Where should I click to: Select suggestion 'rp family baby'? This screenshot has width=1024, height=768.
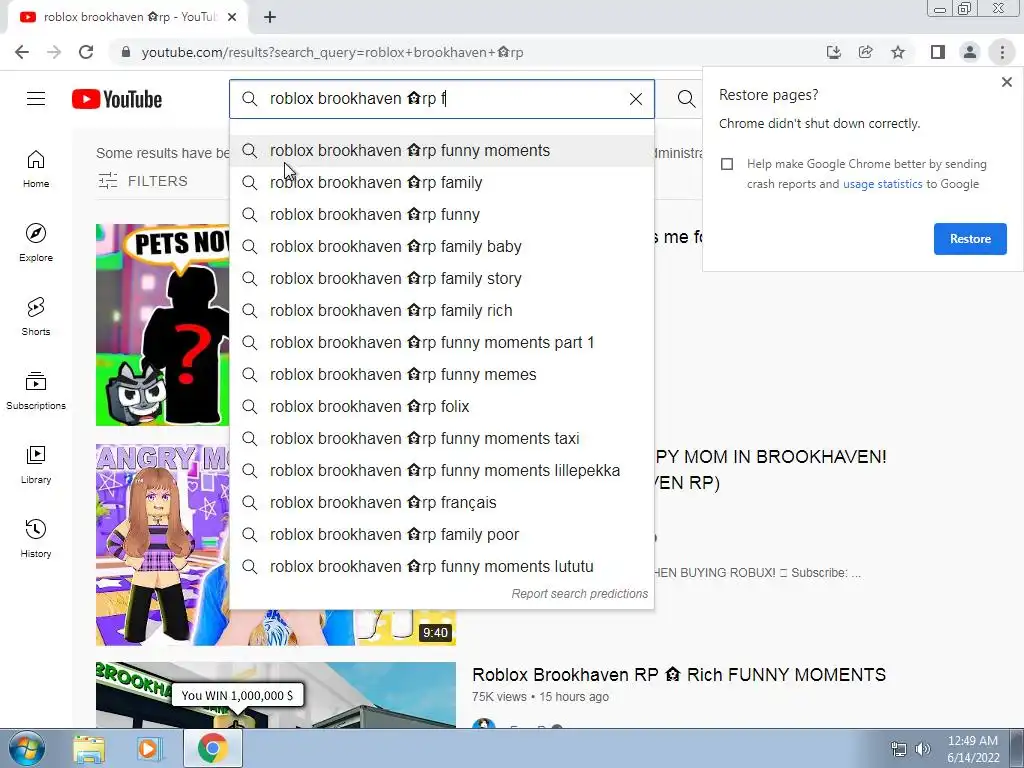coord(441,247)
